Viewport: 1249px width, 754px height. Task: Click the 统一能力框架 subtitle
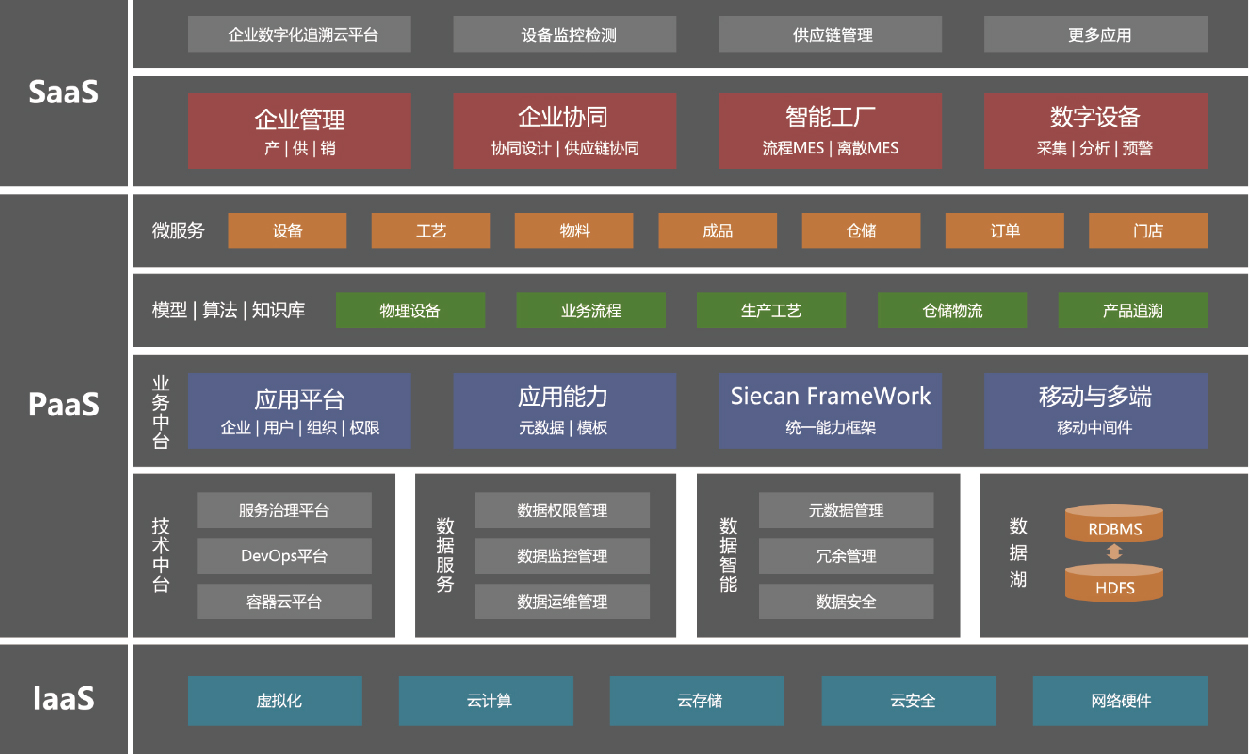830,428
